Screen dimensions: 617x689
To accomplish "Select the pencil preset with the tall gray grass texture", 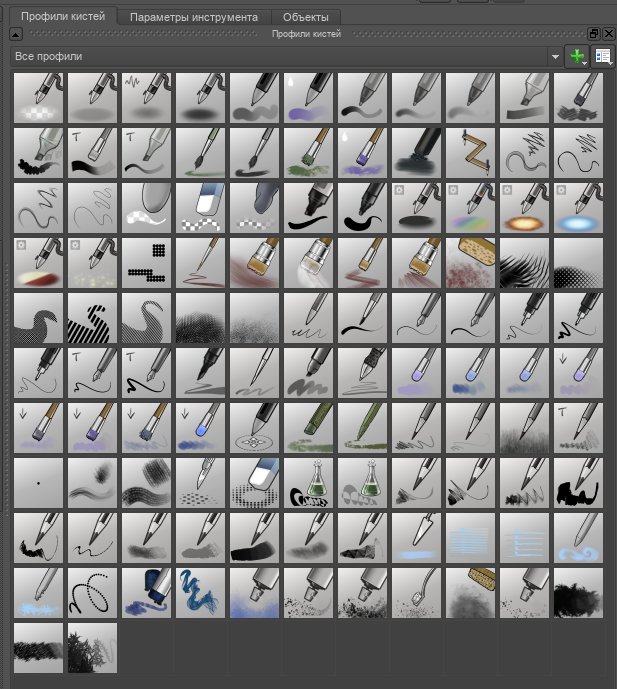I will [524, 428].
